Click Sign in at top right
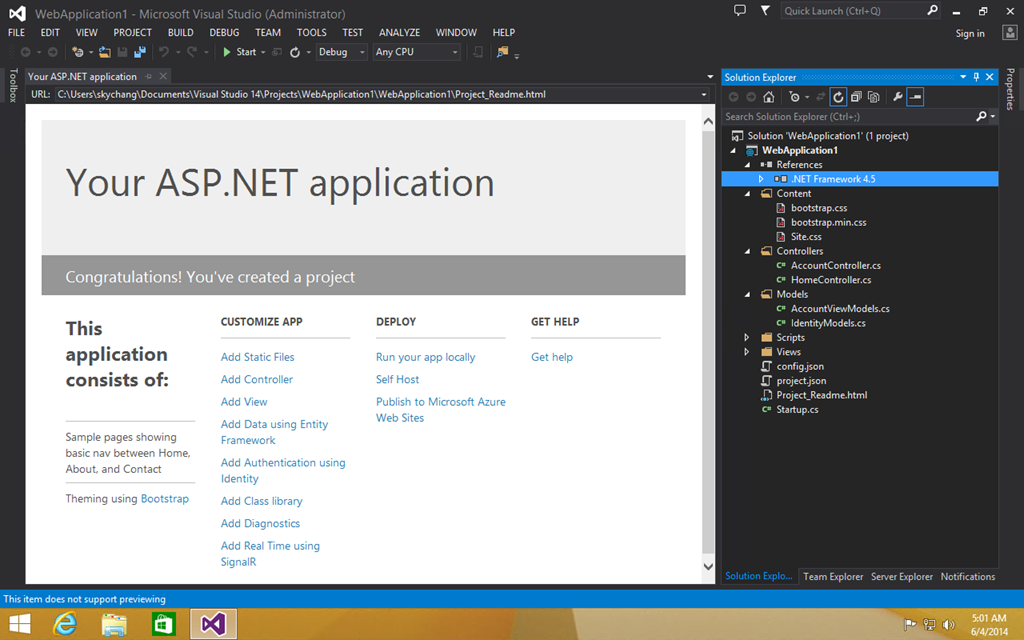Viewport: 1024px width, 640px height. [970, 33]
